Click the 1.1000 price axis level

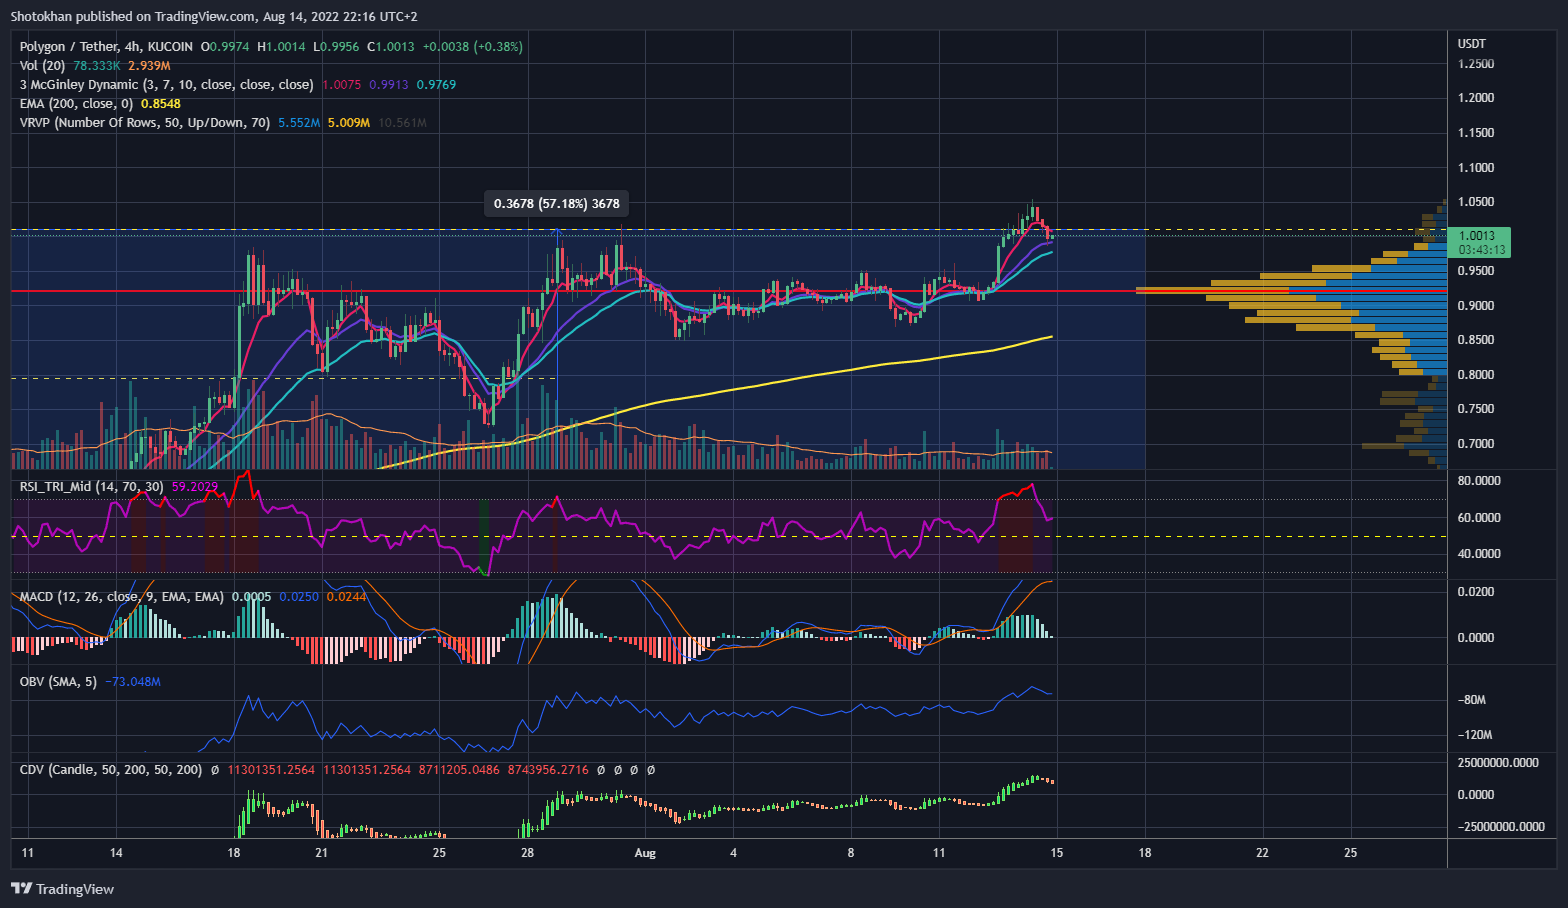[1476, 168]
